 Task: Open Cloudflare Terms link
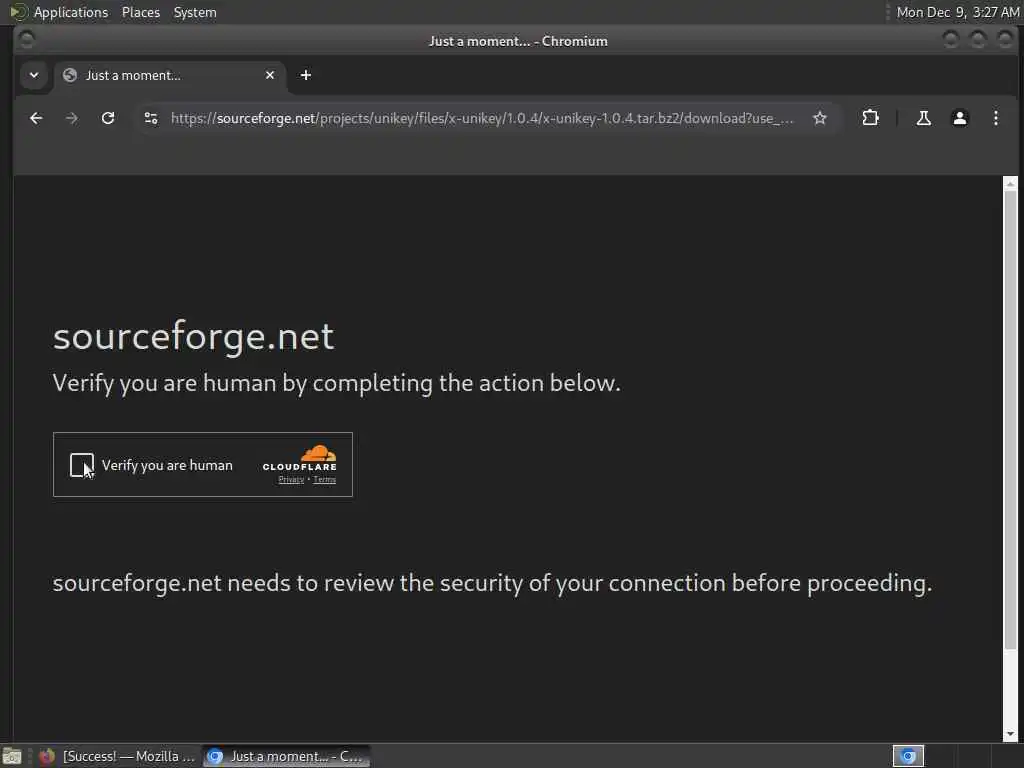pyautogui.click(x=325, y=480)
